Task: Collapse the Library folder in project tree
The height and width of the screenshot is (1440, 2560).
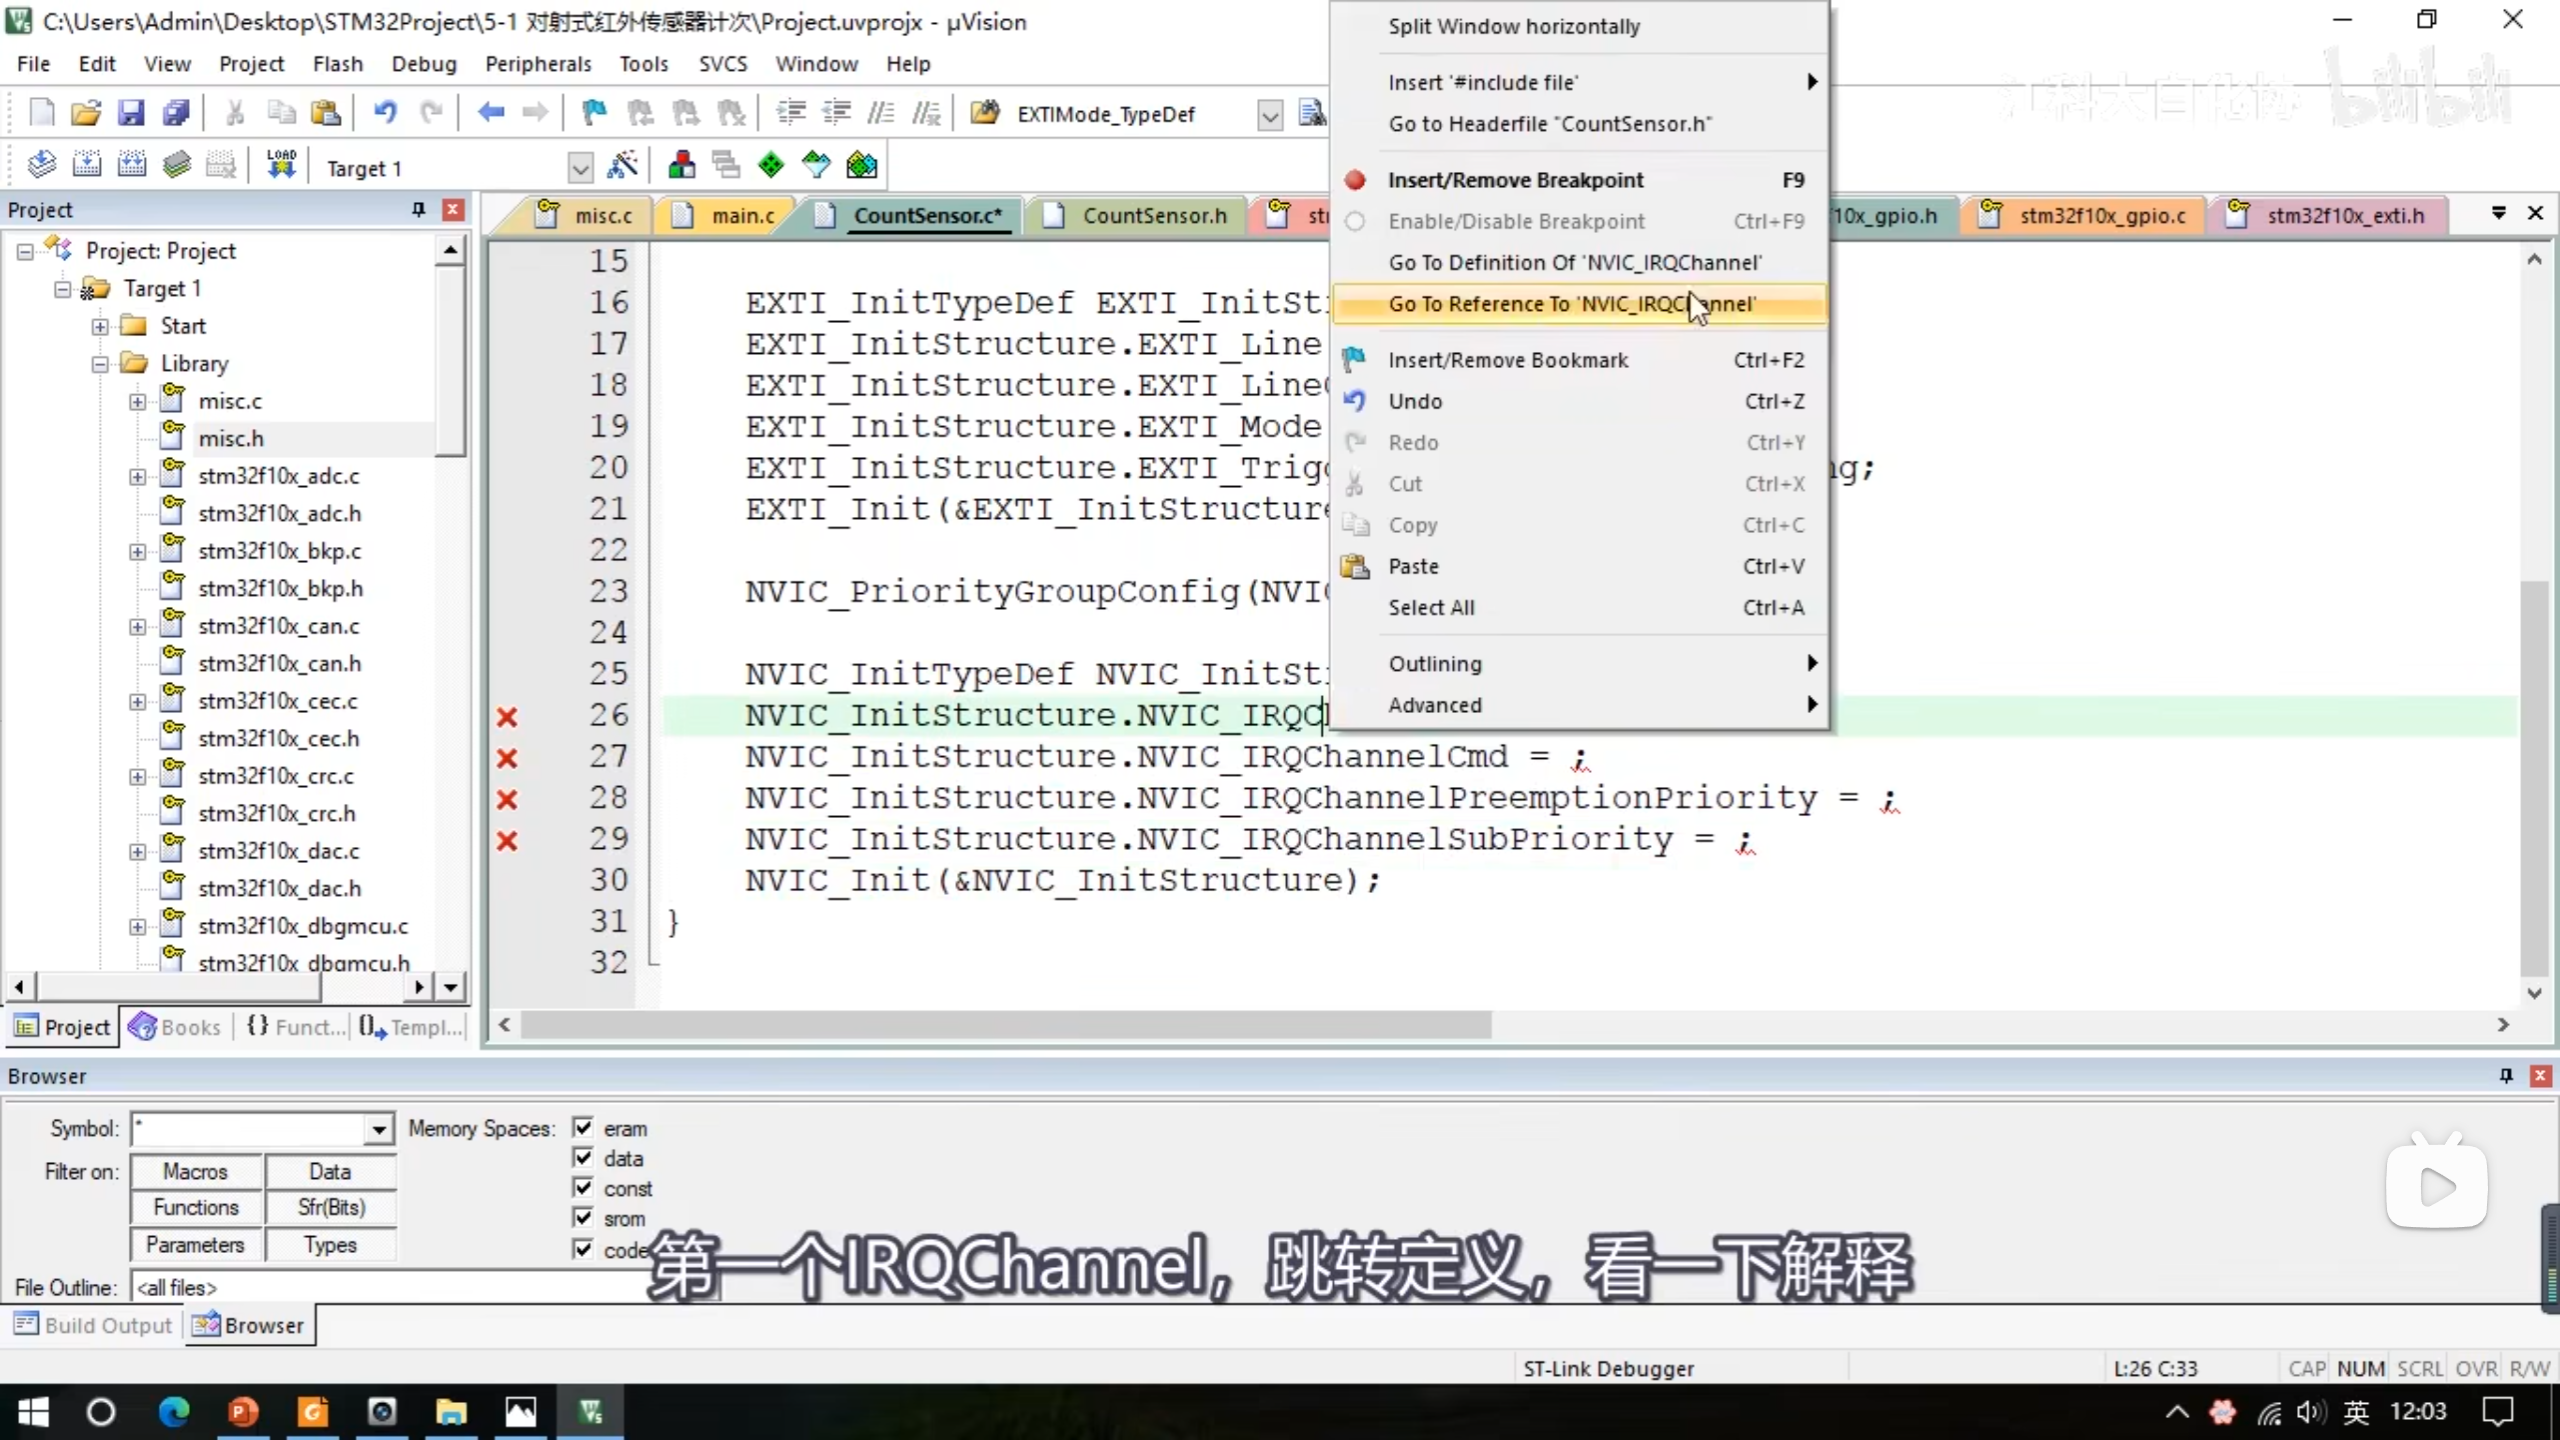Action: [100, 364]
